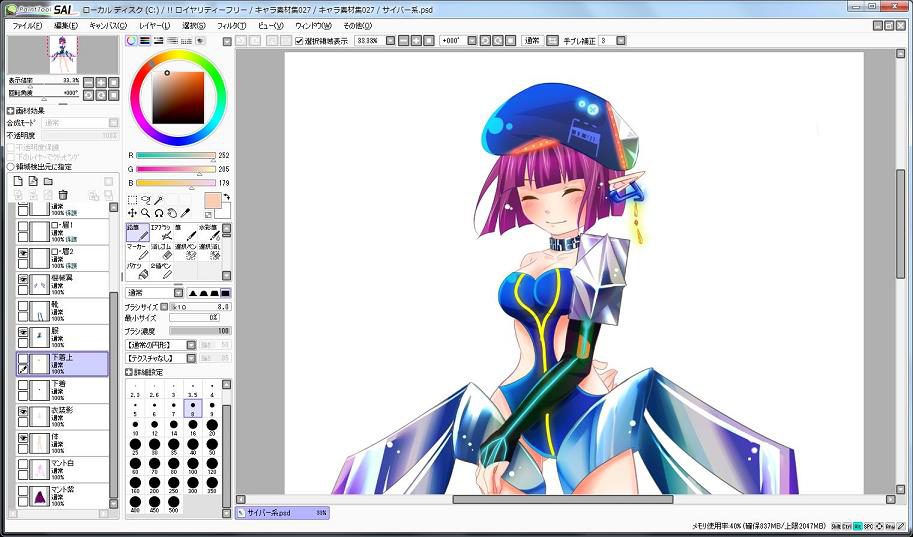The image size is (913, 537).
Task: Click the red (R) color slider
Action: [x=176, y=155]
